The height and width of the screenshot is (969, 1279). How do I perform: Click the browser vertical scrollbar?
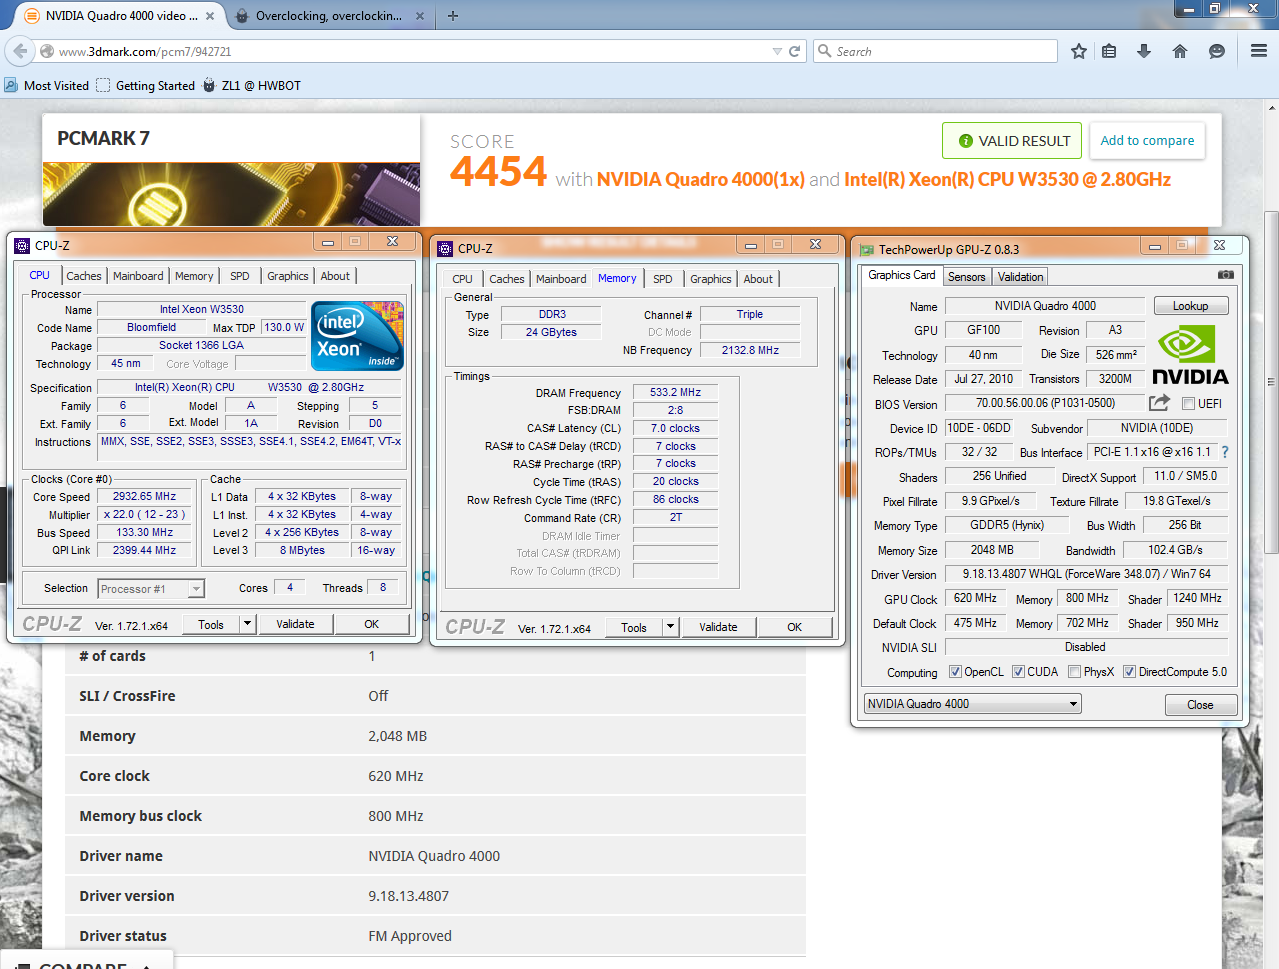(1271, 380)
